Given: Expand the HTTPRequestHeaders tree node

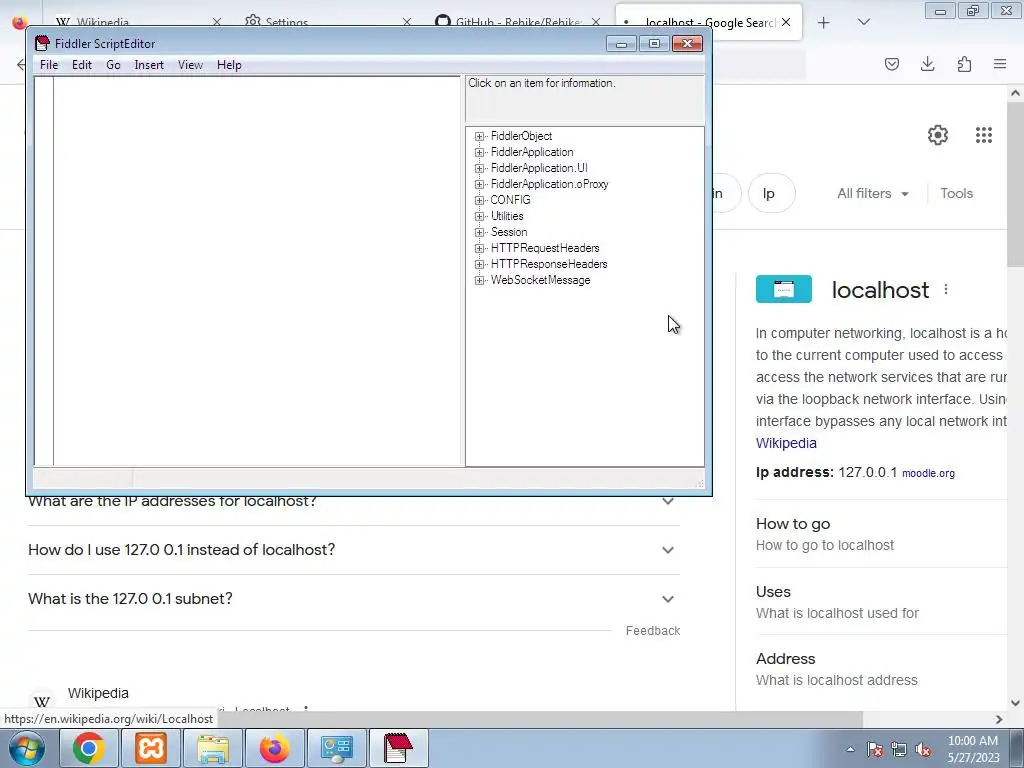Looking at the screenshot, I should [x=479, y=248].
